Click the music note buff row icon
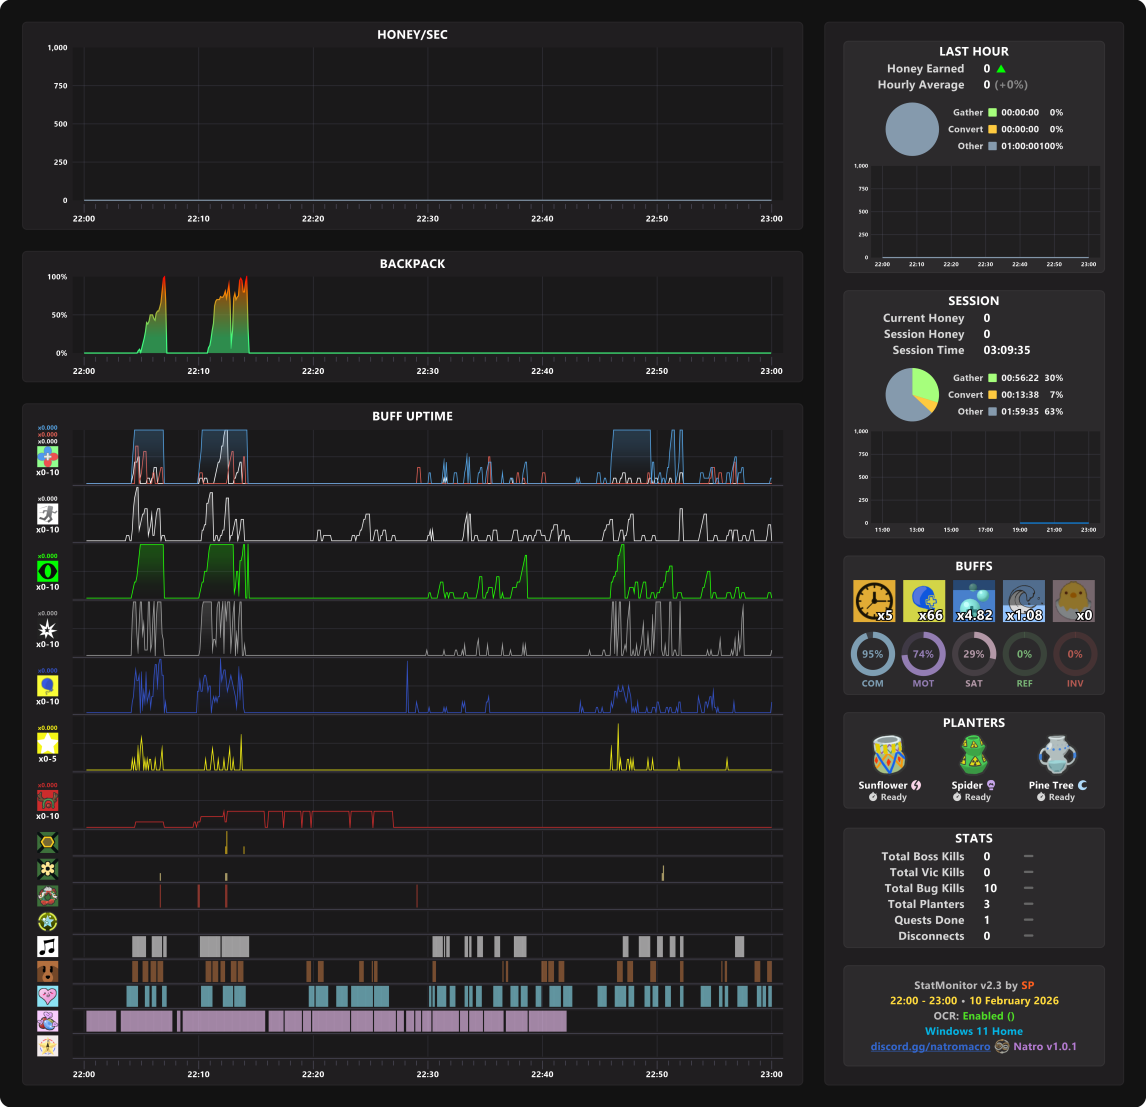 [48, 947]
